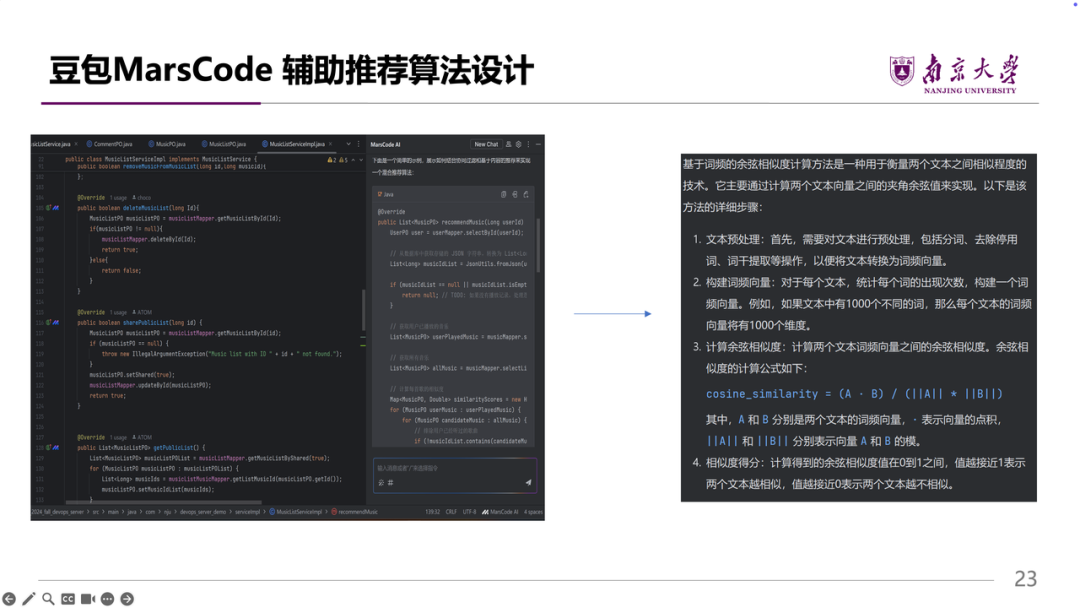Image resolution: width=1080 pixels, height=608 pixels.
Task: Click New Chat in MarsCode AI panel
Action: point(486,144)
